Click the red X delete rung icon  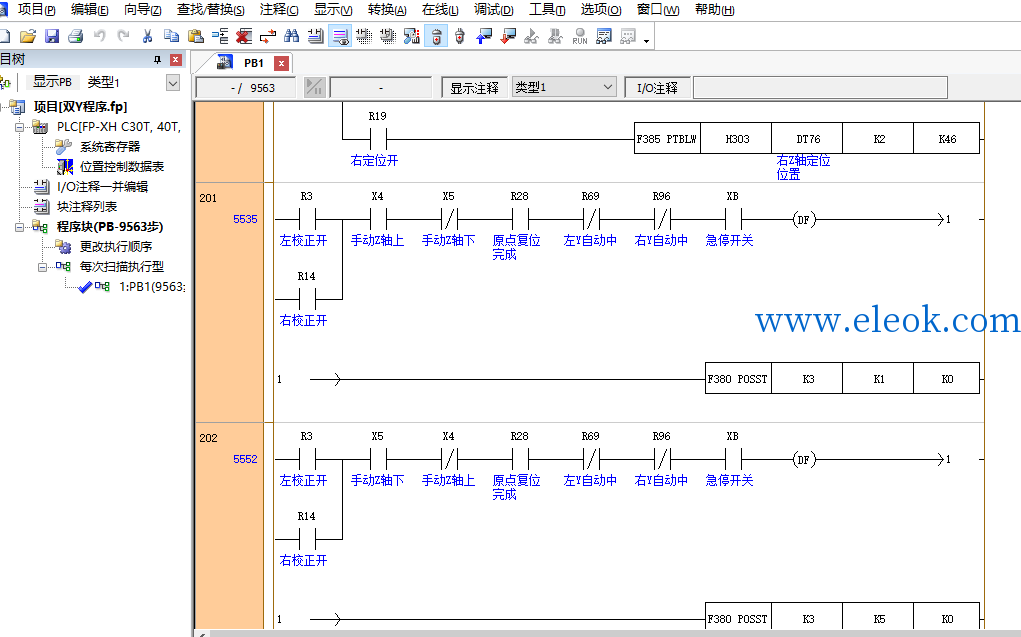[x=244, y=36]
